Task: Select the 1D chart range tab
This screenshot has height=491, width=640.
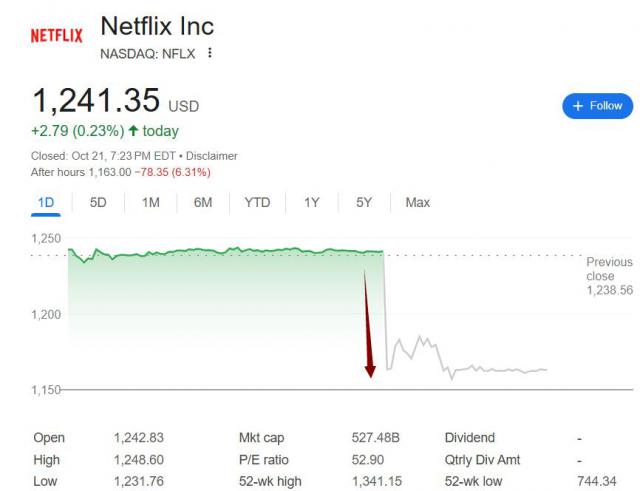Action: 46,203
